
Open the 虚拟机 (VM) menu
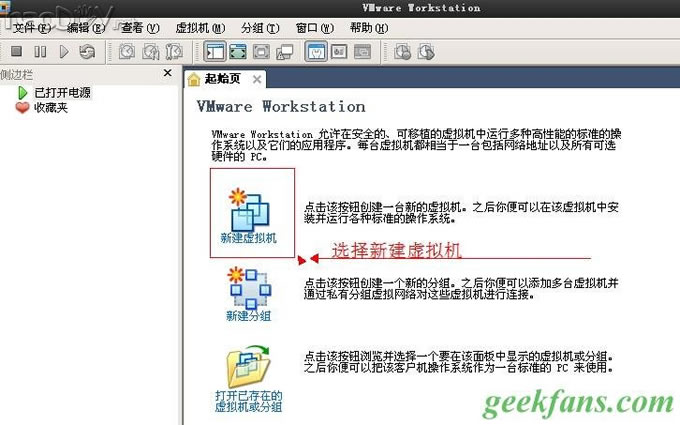(199, 28)
